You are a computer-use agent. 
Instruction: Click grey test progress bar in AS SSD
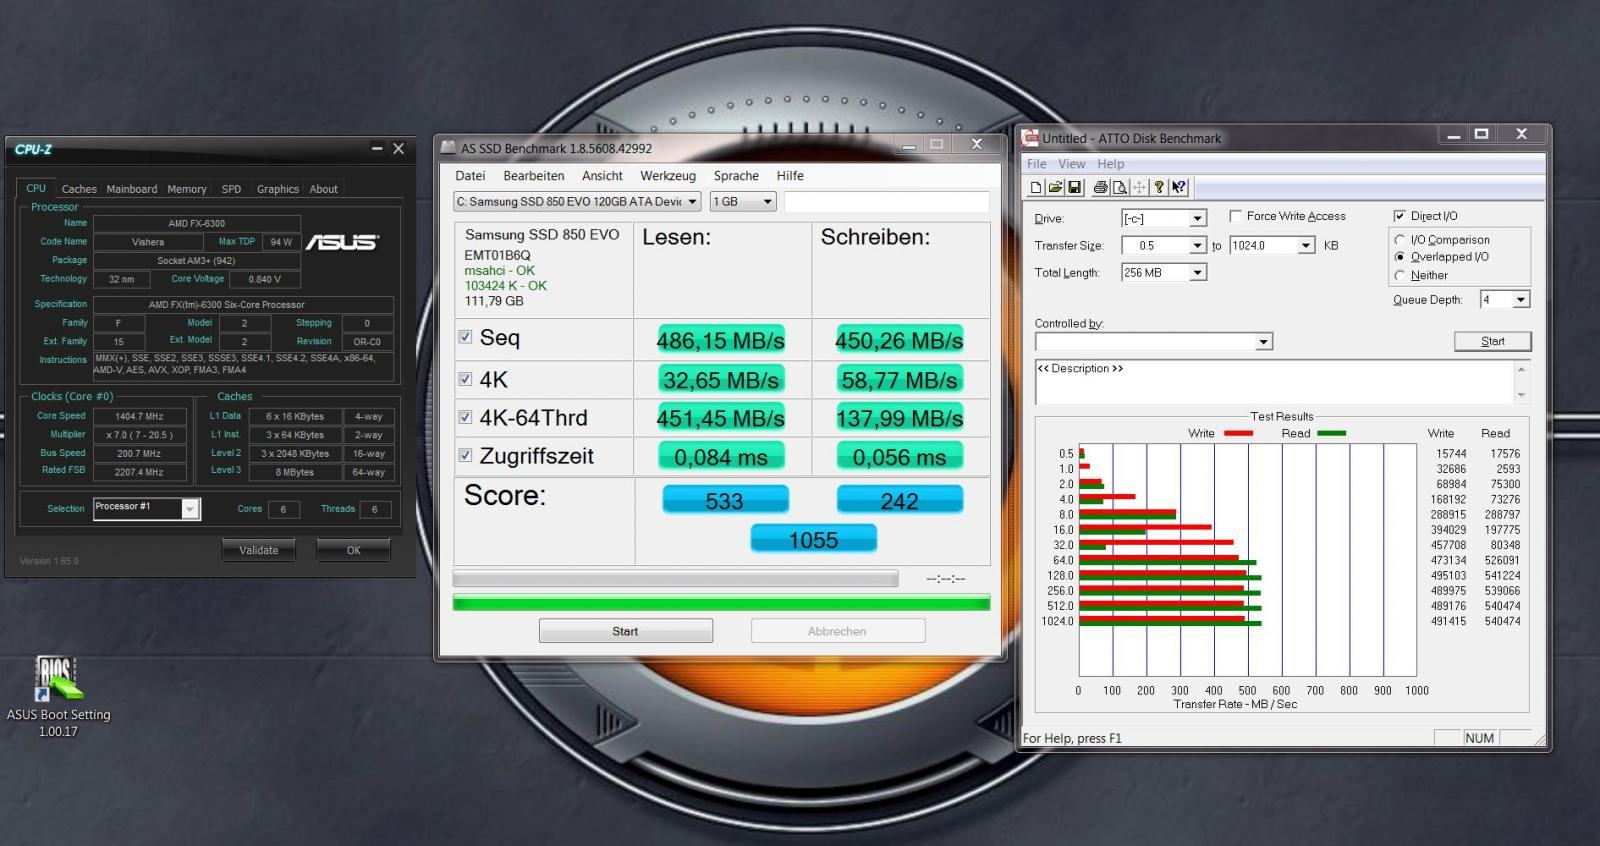(675, 578)
